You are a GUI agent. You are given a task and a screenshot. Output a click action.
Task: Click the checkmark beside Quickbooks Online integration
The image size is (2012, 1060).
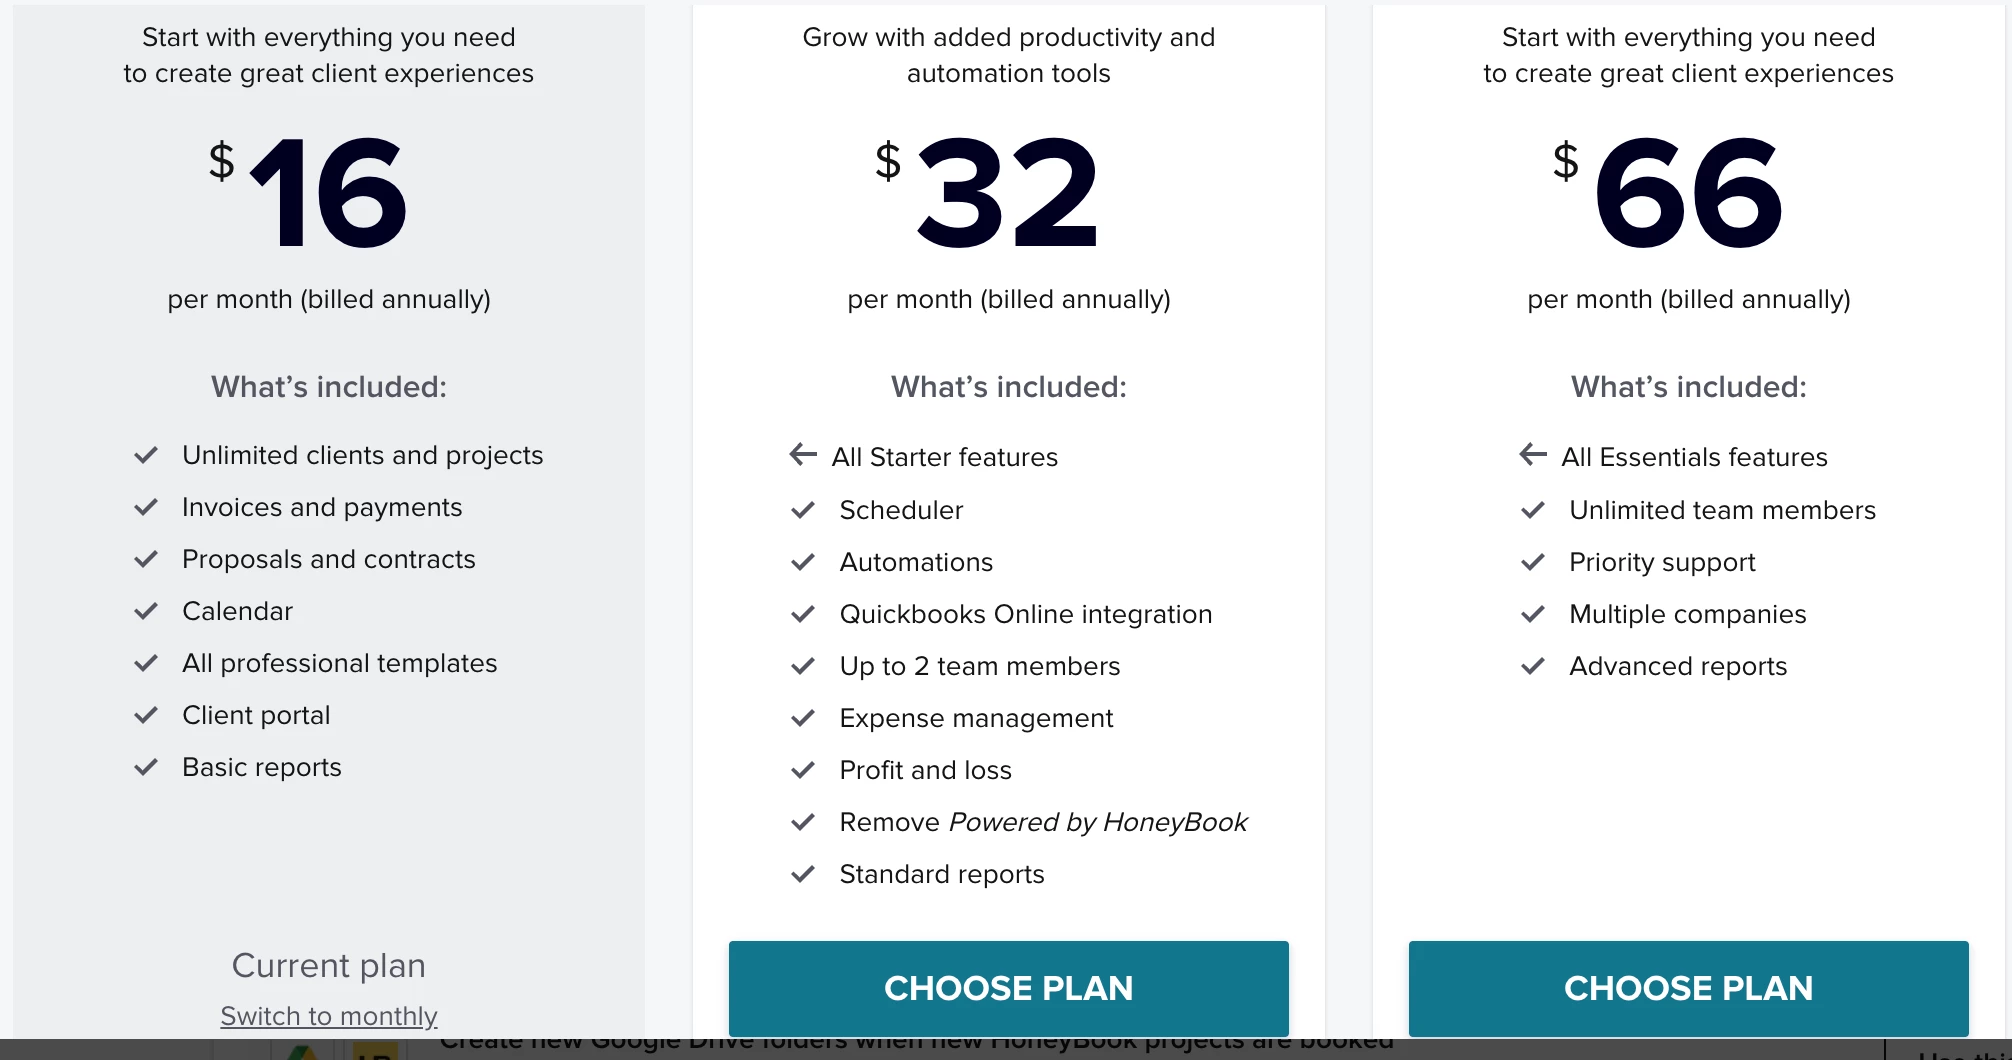pos(803,614)
